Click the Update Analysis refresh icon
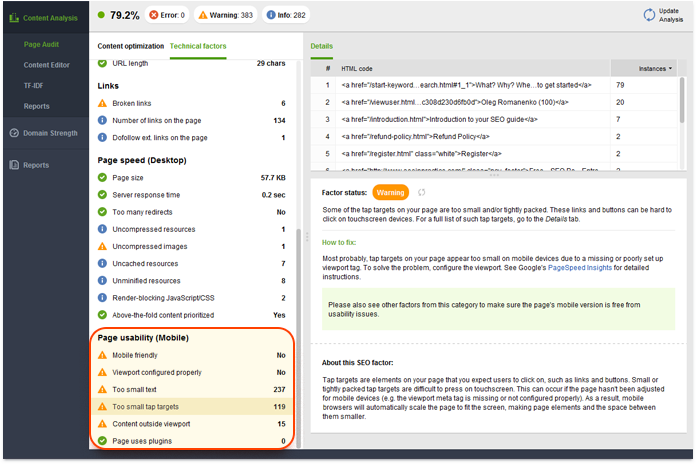Screen dimensions: 696x464 (649, 15)
